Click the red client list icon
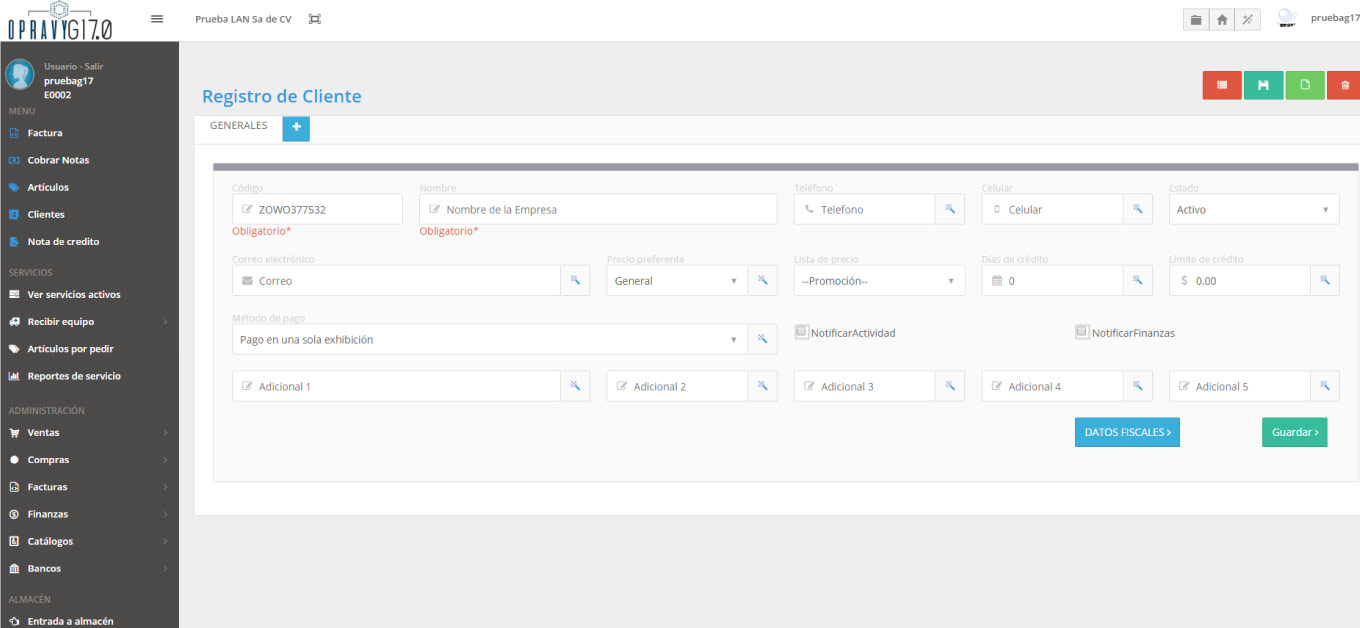This screenshot has width=1360, height=628. tap(1221, 85)
